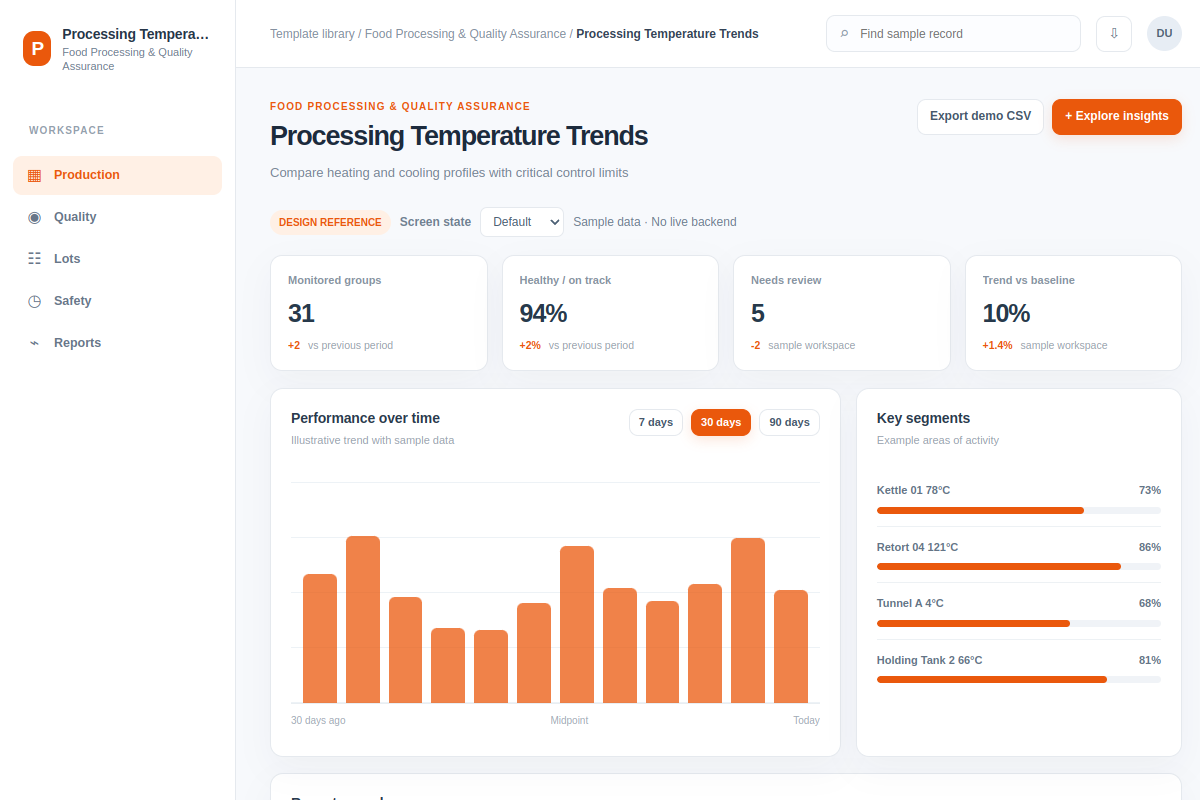Click the search magnifier icon
Viewport: 1200px width, 800px height.
(844, 34)
